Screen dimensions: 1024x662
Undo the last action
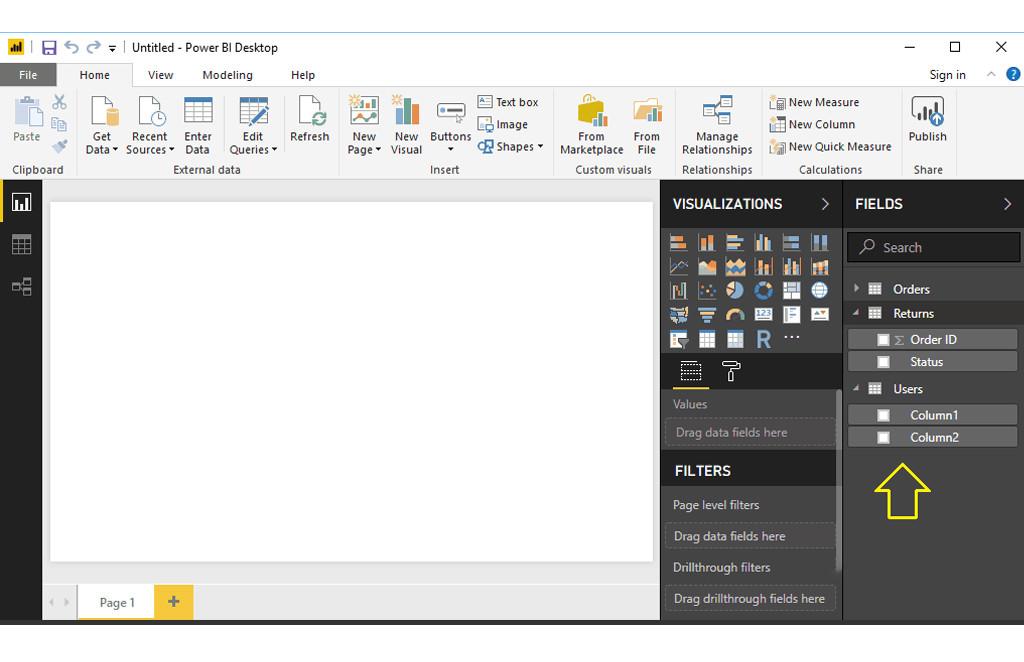pos(71,47)
